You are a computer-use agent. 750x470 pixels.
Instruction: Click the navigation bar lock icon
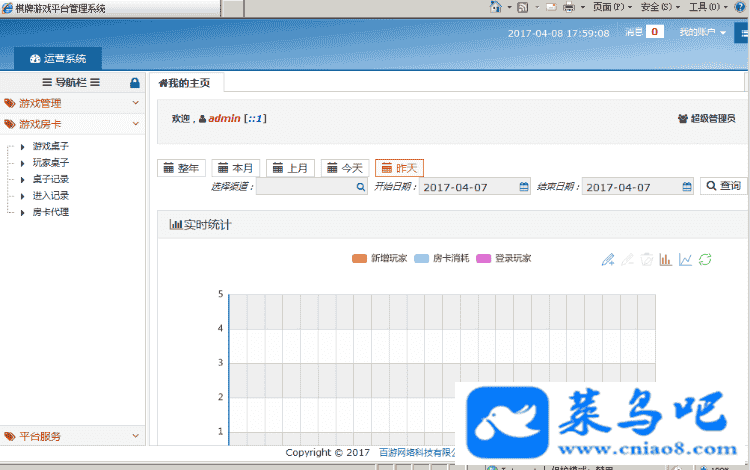[x=135, y=83]
